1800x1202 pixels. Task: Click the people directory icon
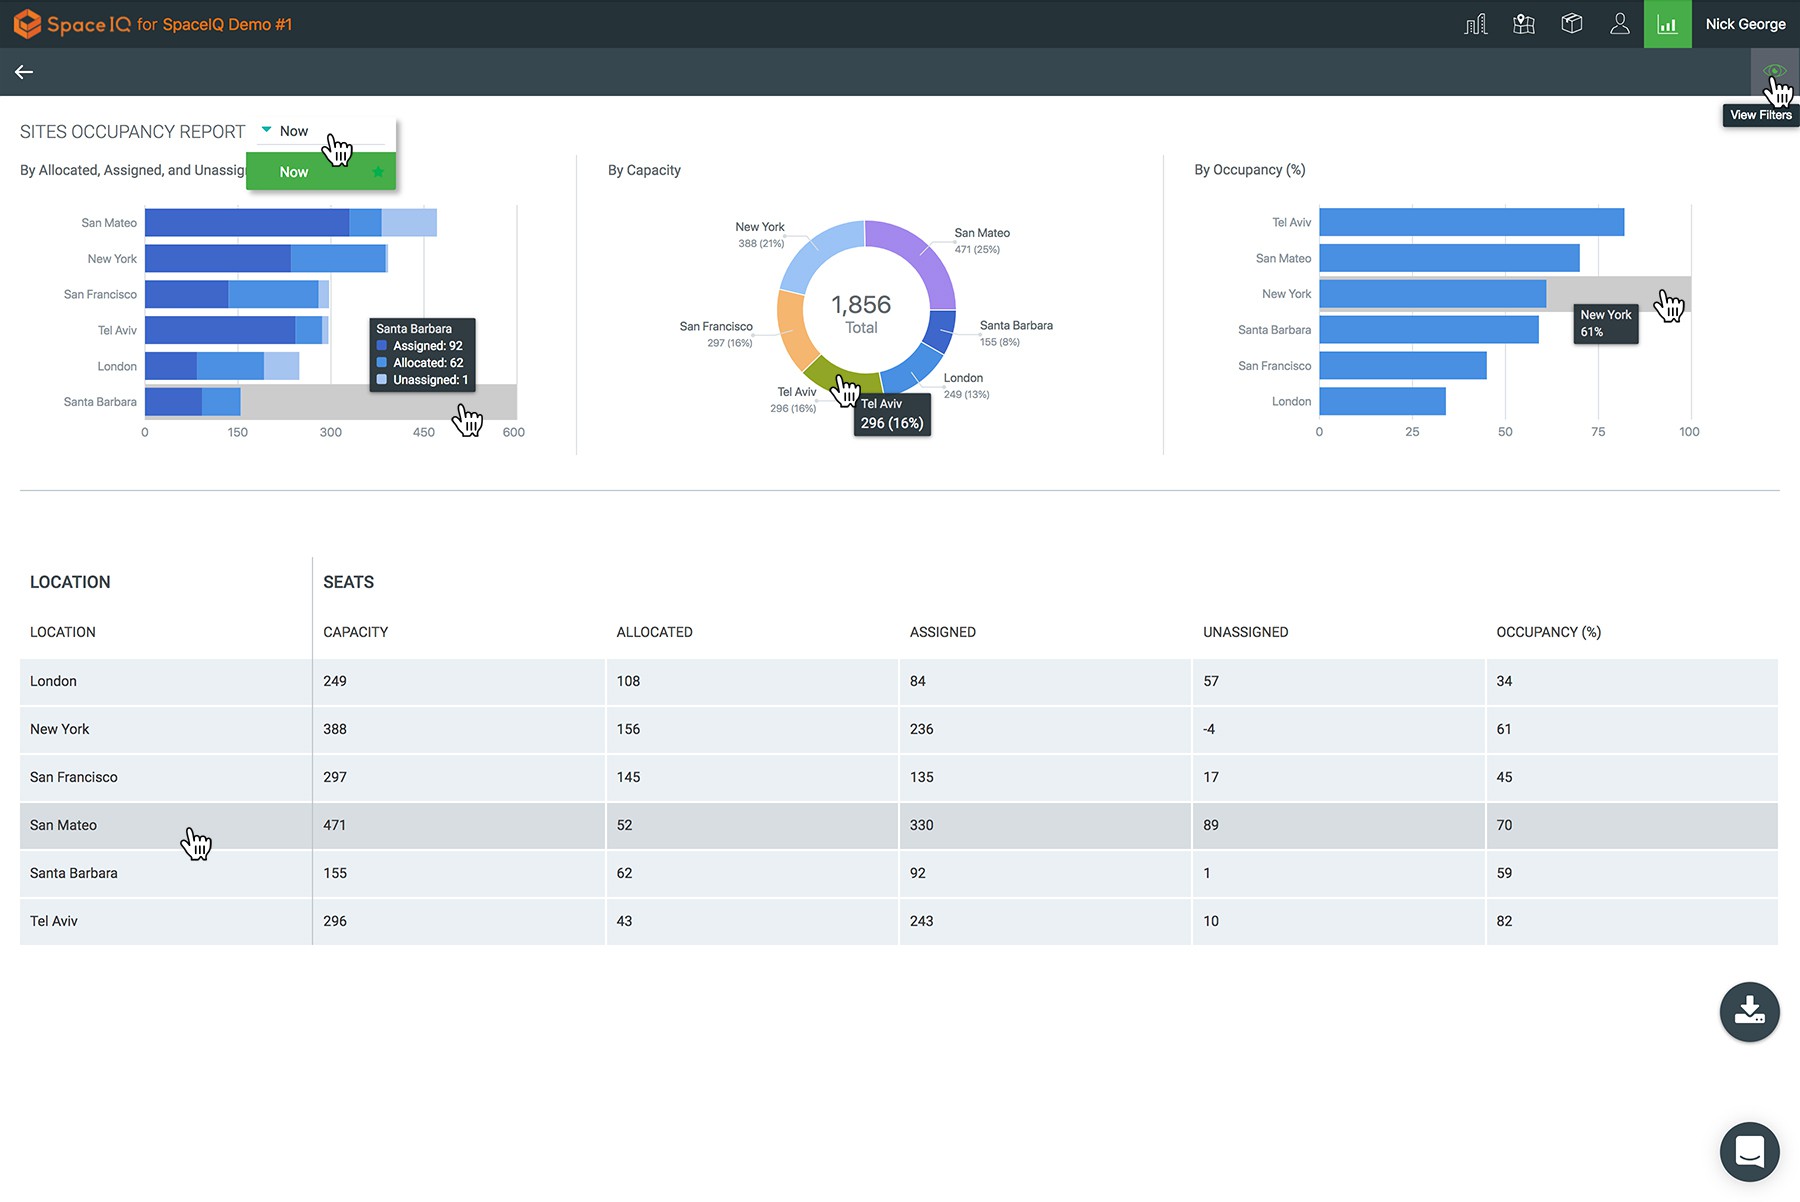1620,23
